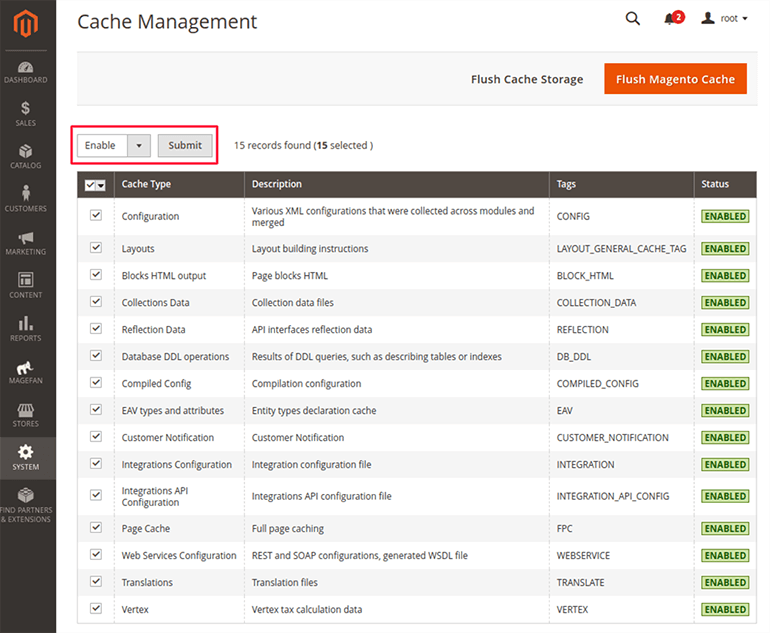Toggle the Integrations API Configuration checkbox
The height and width of the screenshot is (633, 770).
tap(96, 495)
